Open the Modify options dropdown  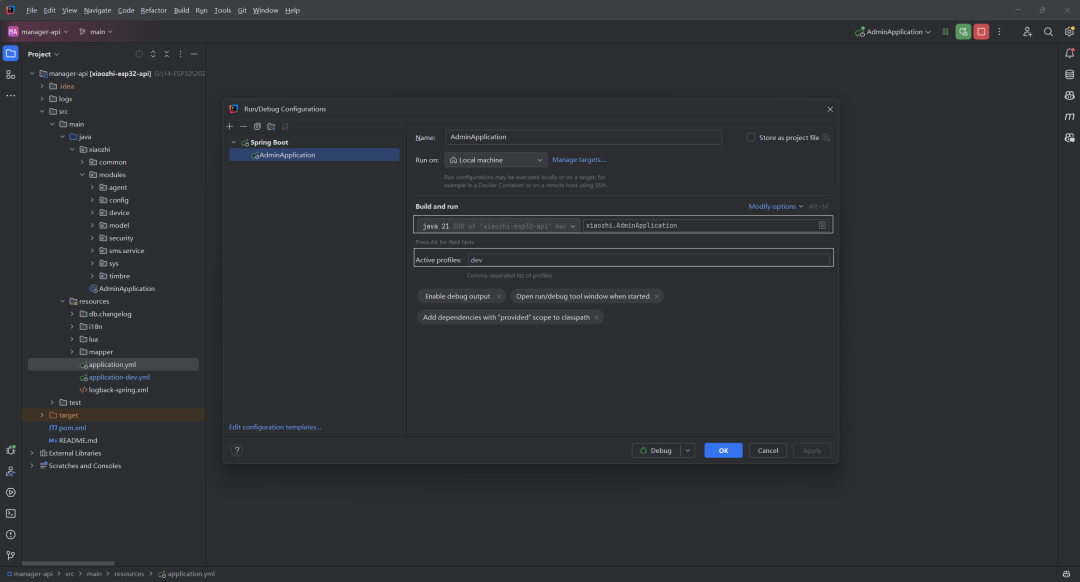(x=776, y=207)
